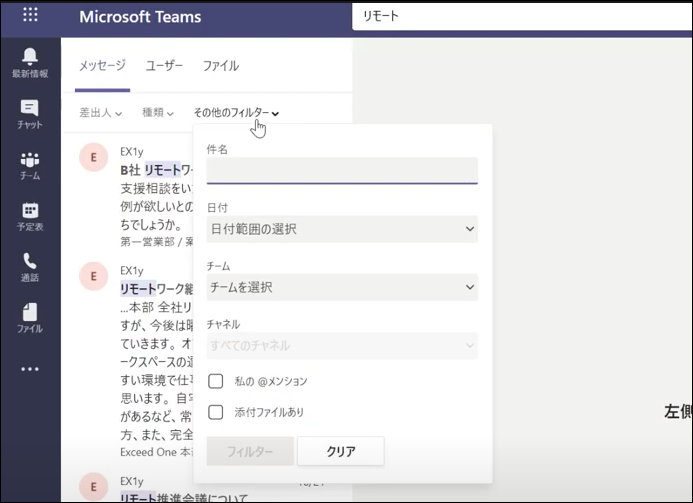Open 最新情報 activity bell icon
Screen dimensions: 693x503
coord(30,63)
